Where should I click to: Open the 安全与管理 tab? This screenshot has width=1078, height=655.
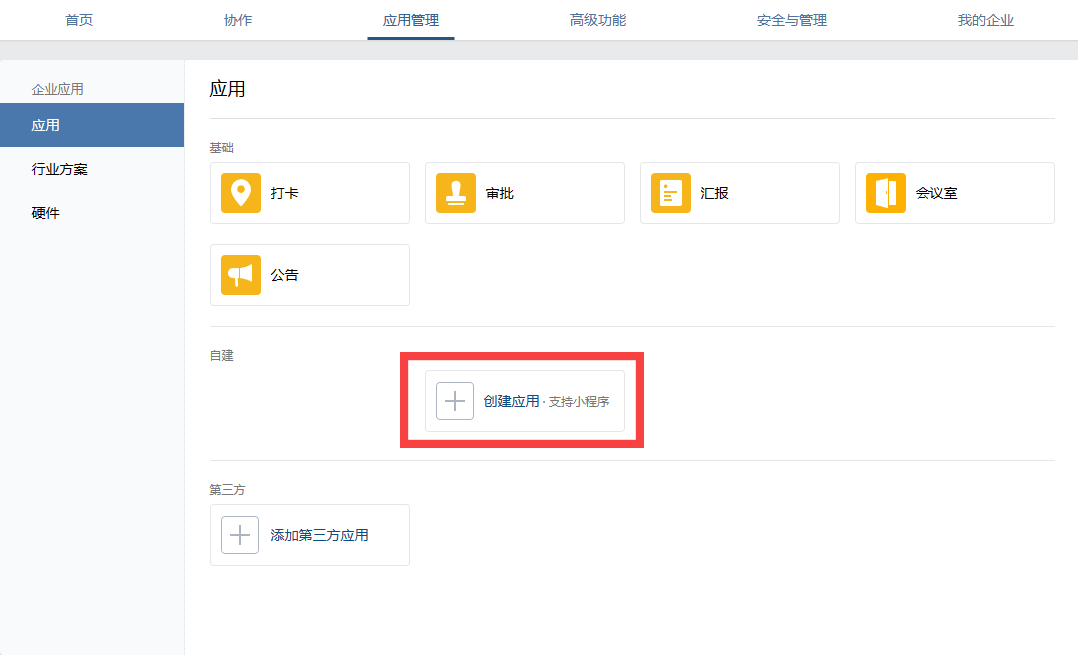(x=792, y=20)
